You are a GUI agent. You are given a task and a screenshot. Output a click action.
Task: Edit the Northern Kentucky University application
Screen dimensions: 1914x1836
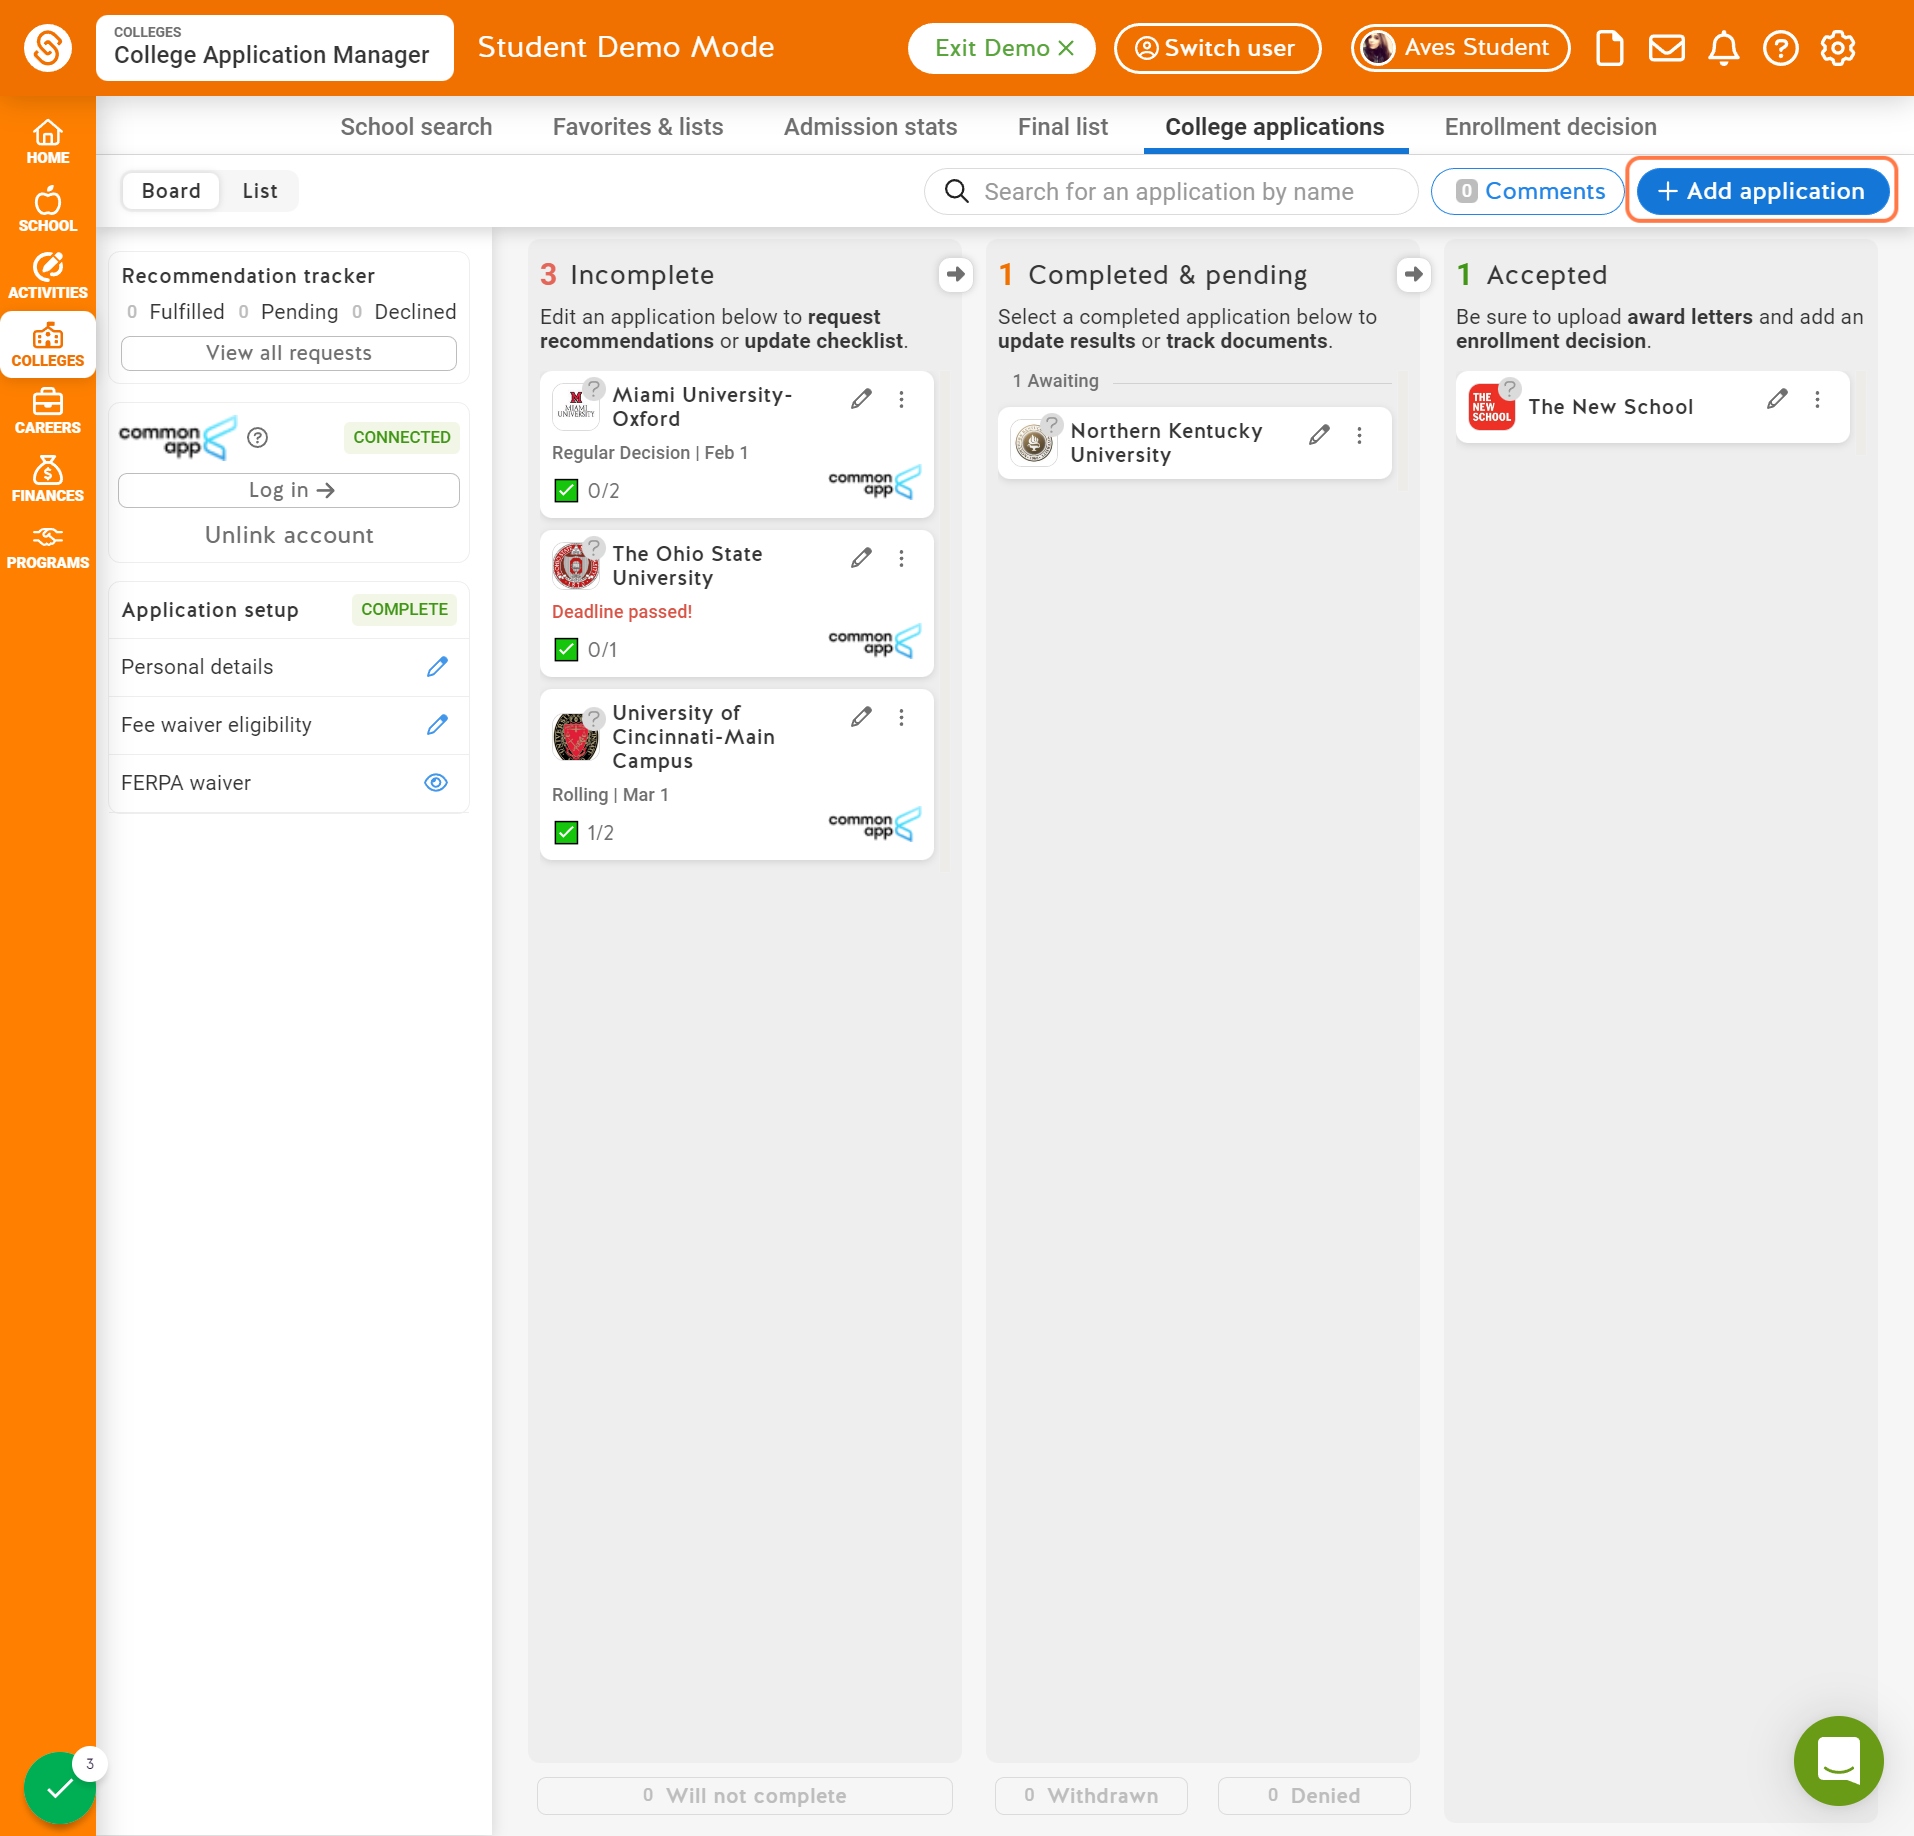pos(1319,435)
